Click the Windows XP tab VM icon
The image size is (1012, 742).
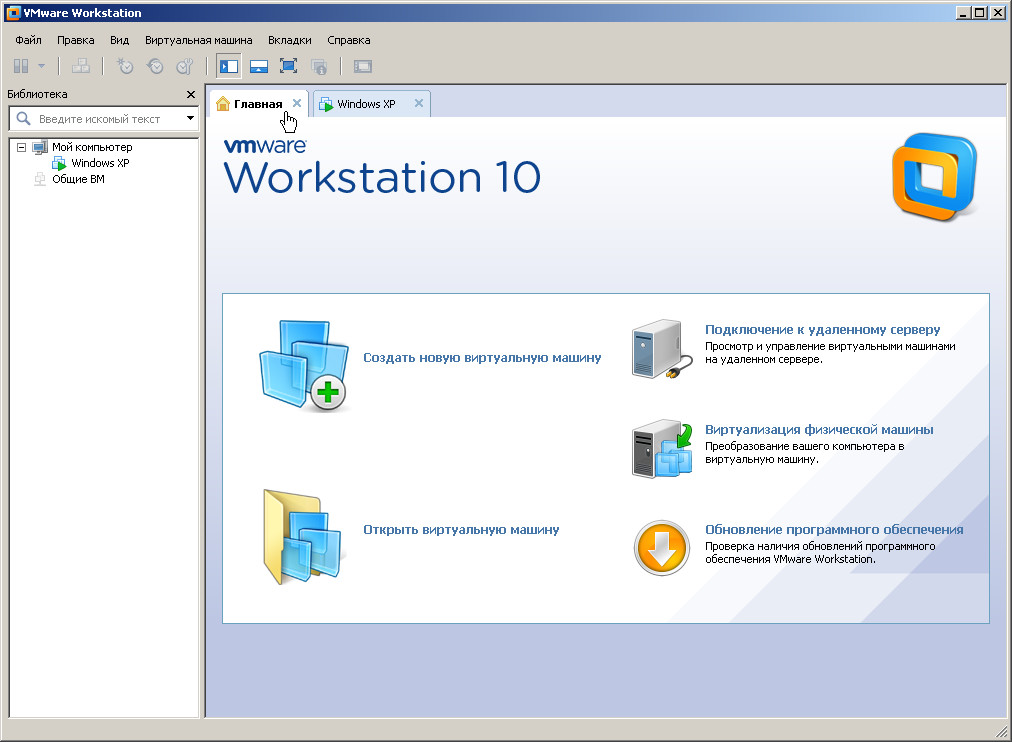pos(326,104)
